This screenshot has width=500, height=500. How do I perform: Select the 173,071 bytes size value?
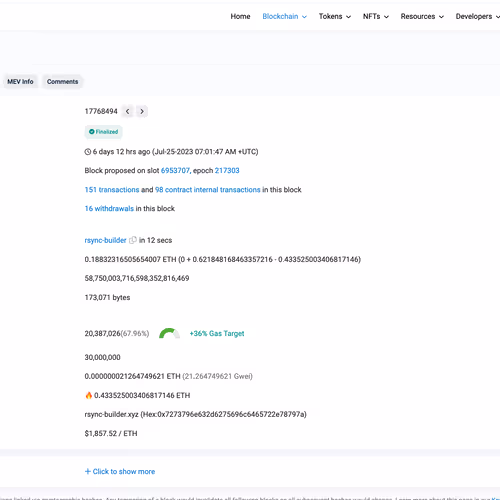[107, 297]
